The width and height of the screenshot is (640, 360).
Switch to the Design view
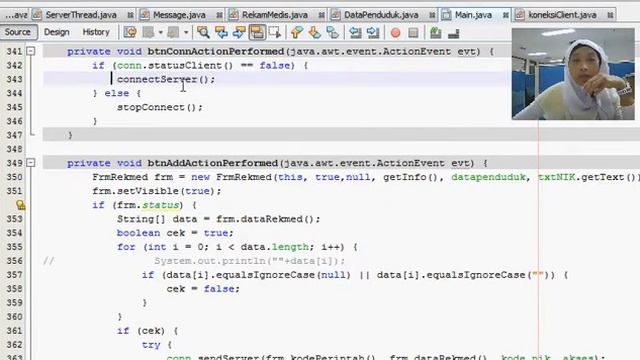[56, 32]
